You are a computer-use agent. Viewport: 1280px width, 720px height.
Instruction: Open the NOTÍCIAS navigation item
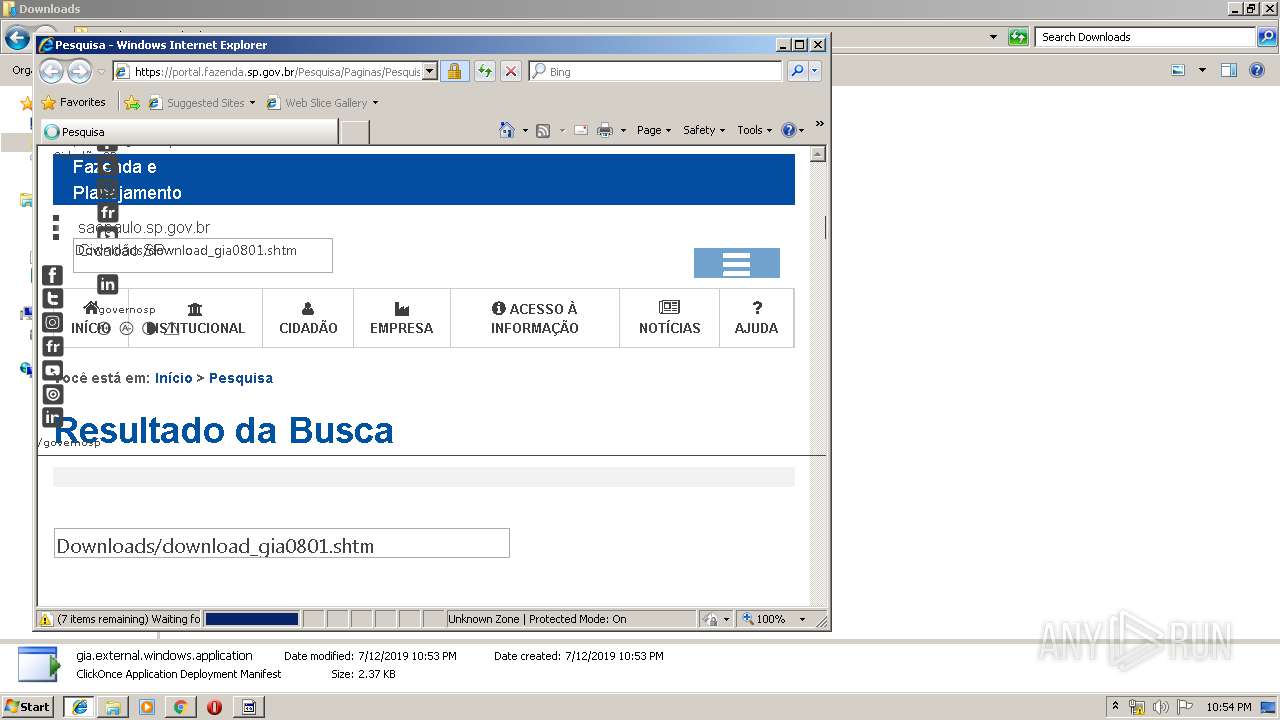click(670, 318)
